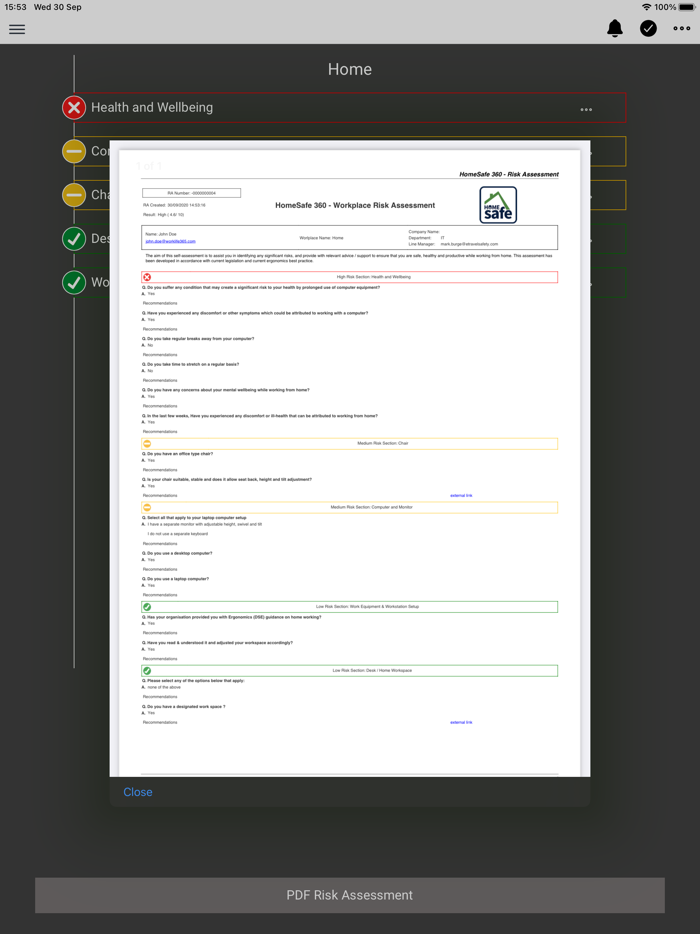Close the PDF preview dialog
The width and height of the screenshot is (700, 934).
(138, 792)
